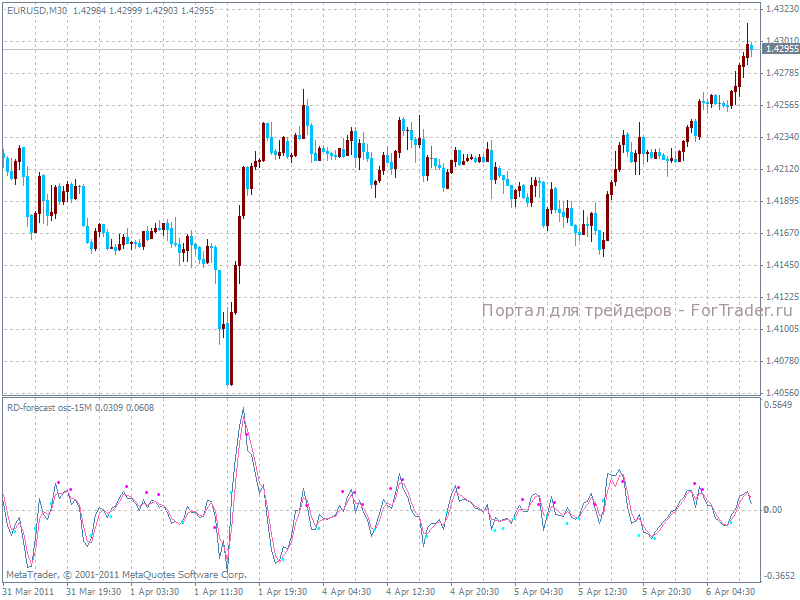This screenshot has height=600, width=800.
Task: Click the 4 Apr 12:30 time label
Action: tap(411, 592)
